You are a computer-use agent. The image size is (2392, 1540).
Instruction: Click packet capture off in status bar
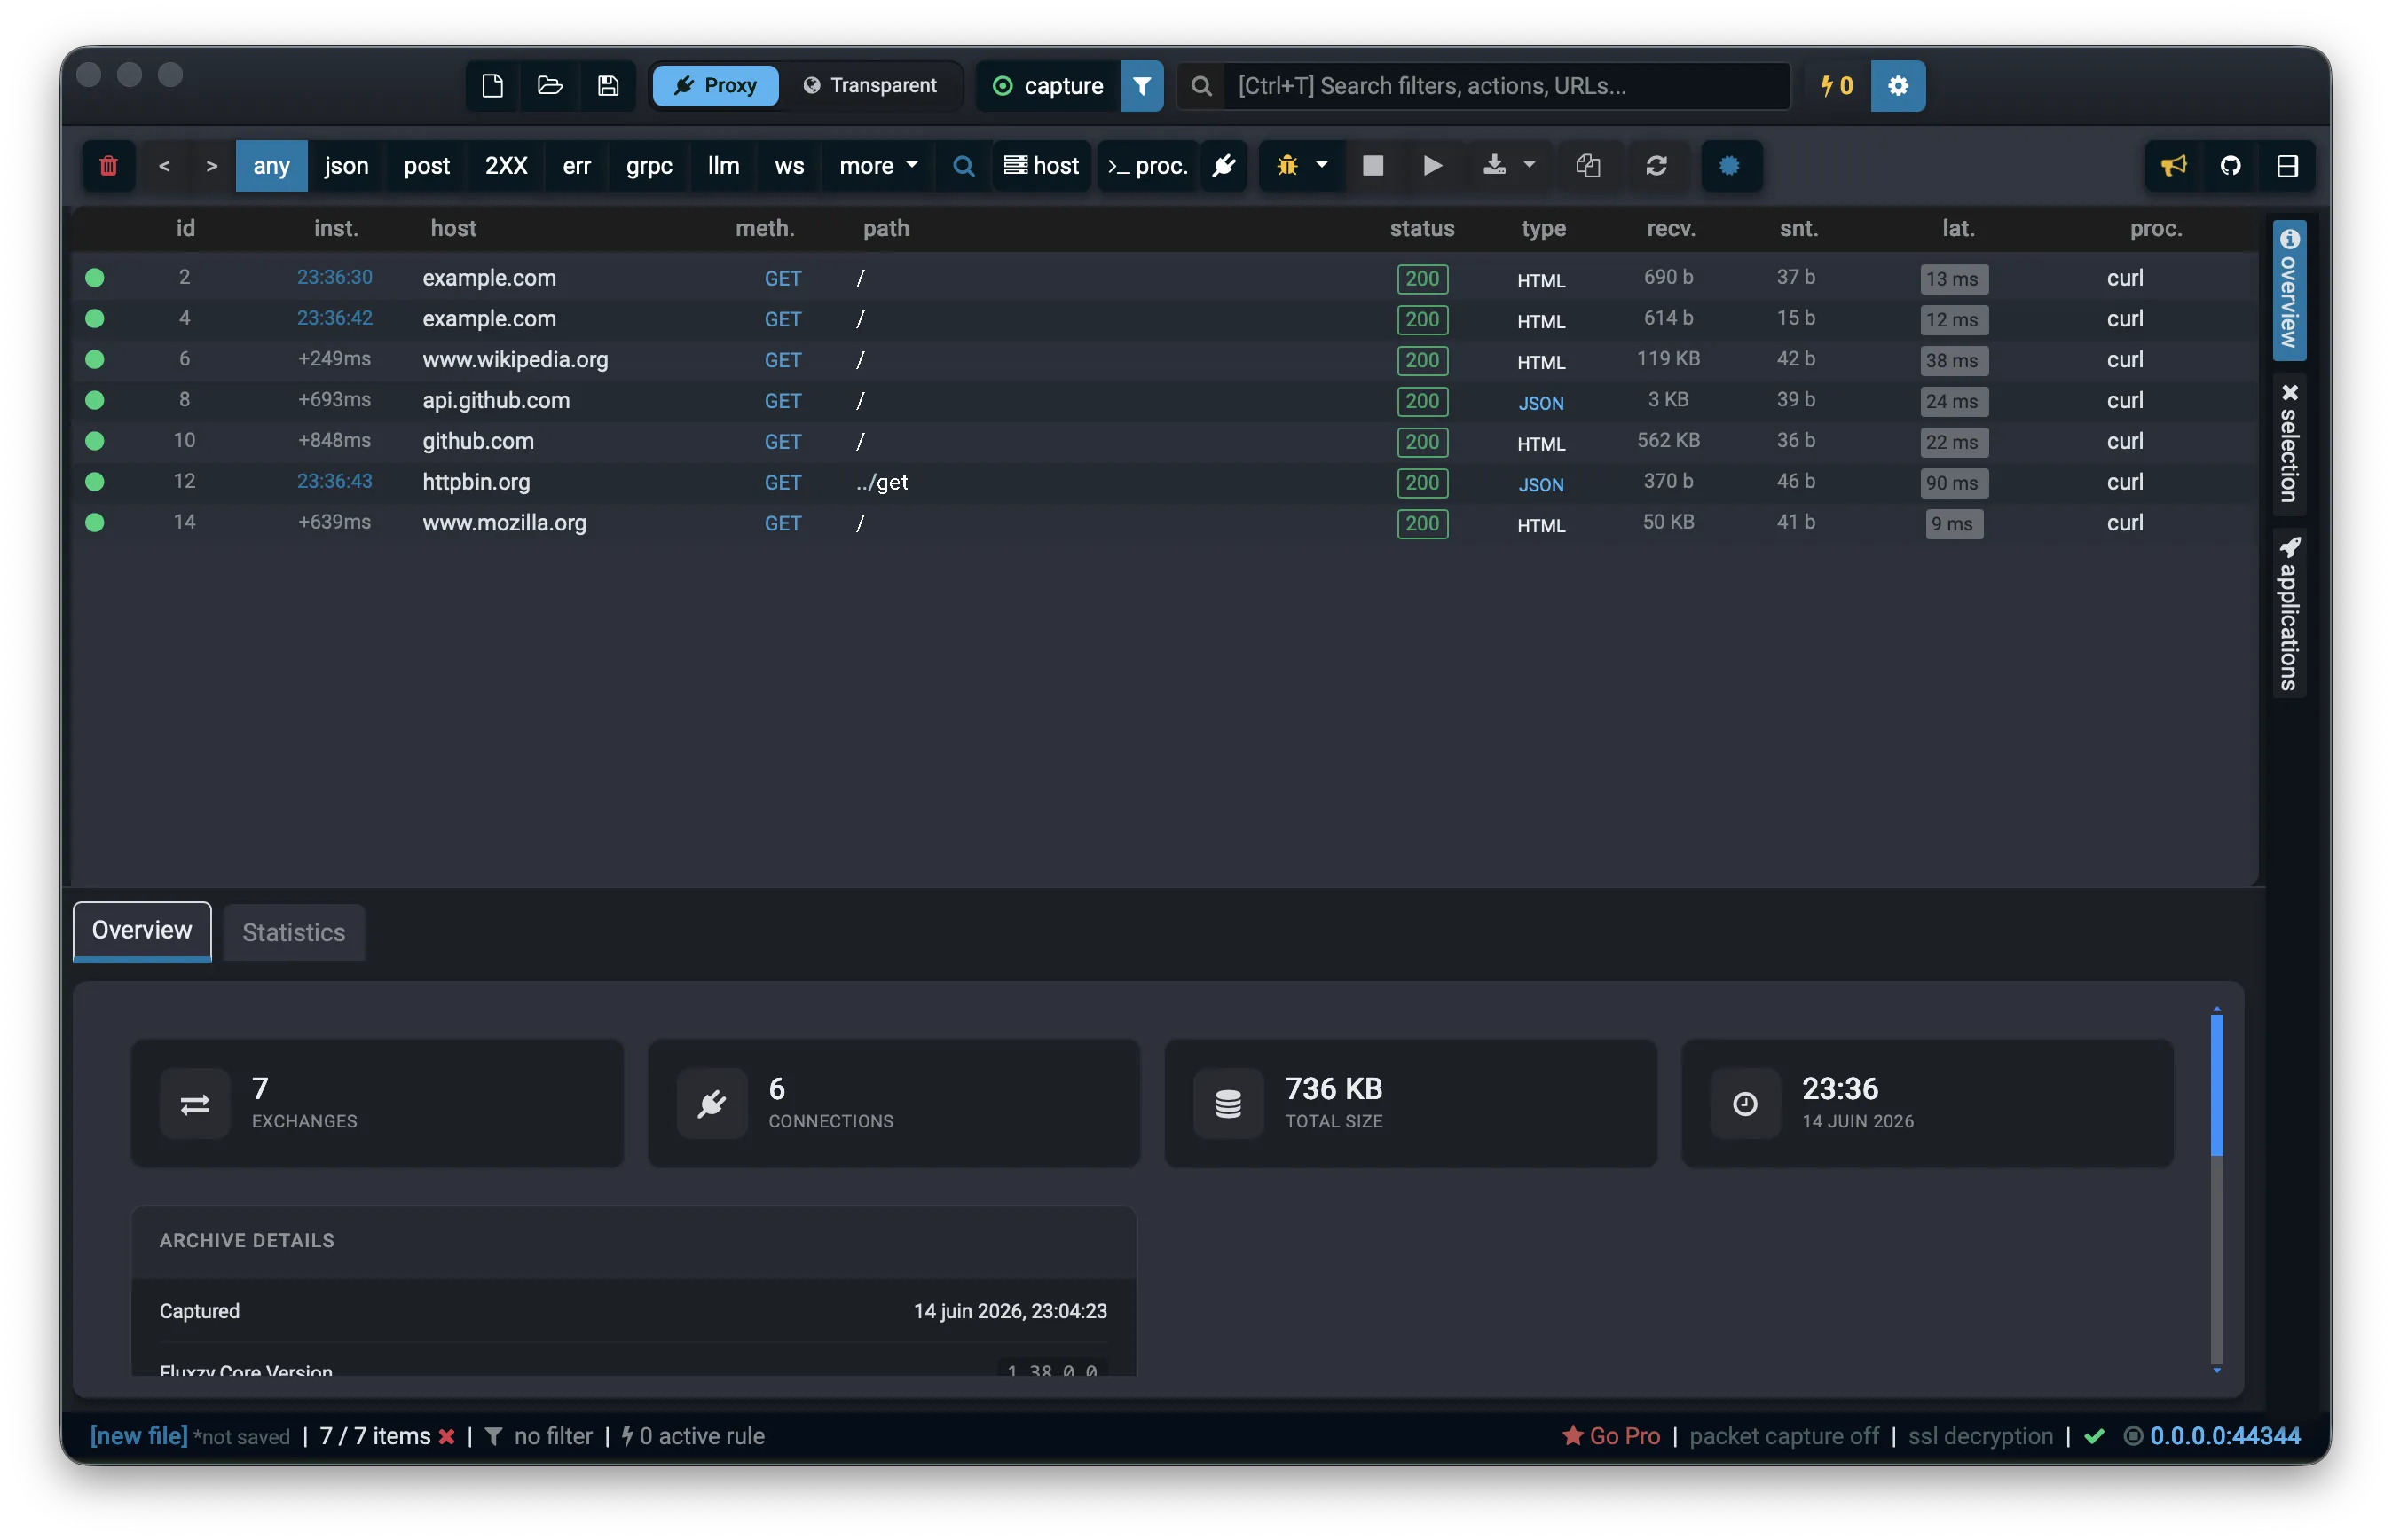click(x=1784, y=1437)
